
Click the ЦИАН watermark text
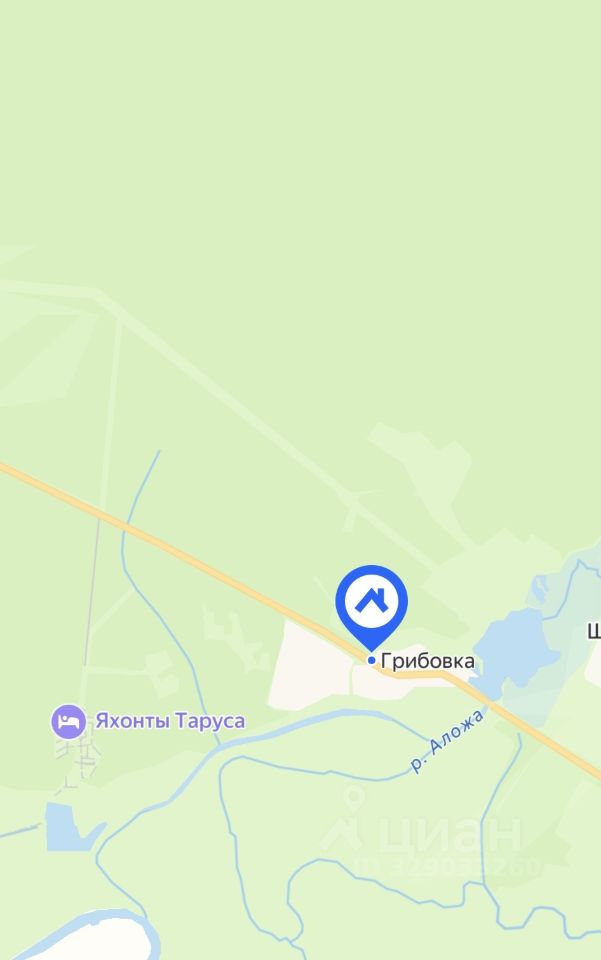coord(450,833)
